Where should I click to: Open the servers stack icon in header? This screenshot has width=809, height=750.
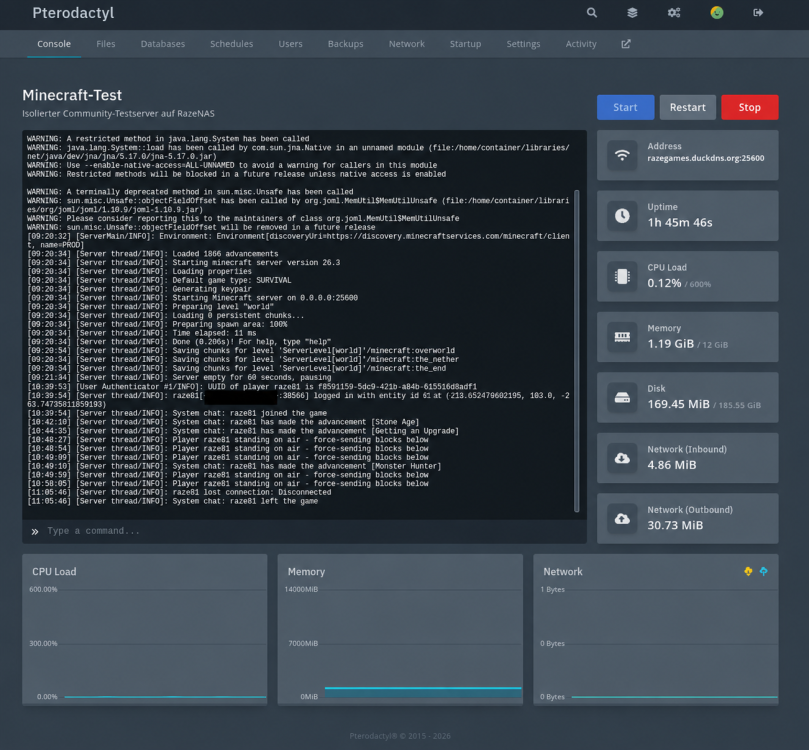pos(632,13)
